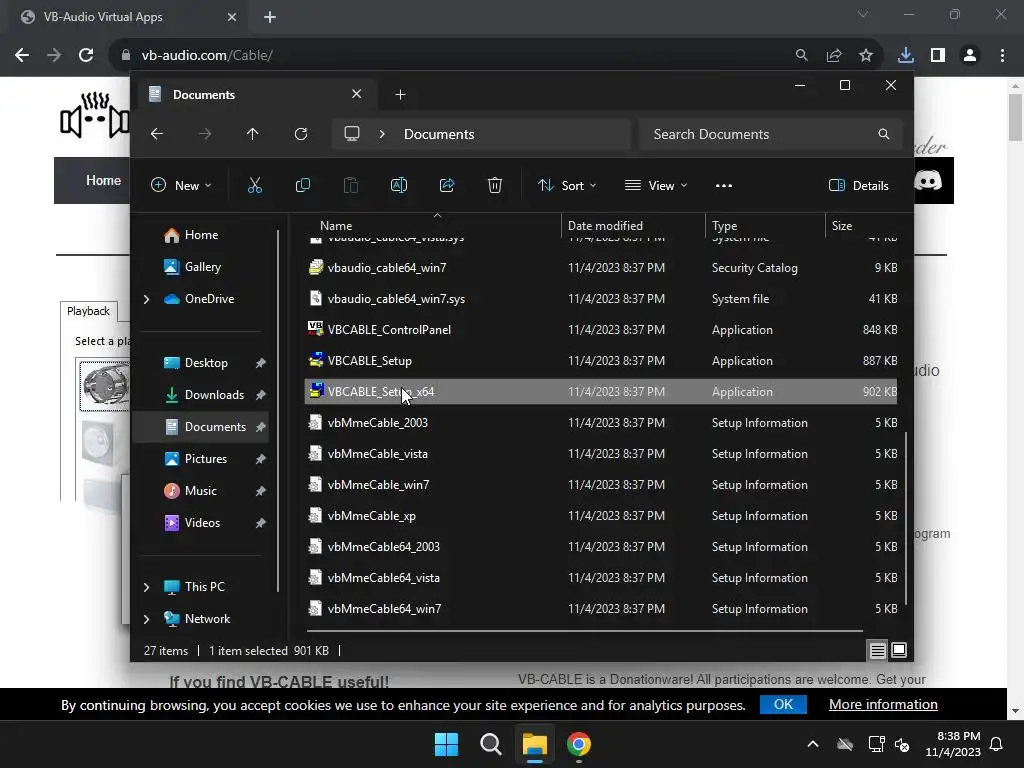Click Chrome taskbar icon
Screen dimensions: 1024x768
pyautogui.click(x=579, y=744)
